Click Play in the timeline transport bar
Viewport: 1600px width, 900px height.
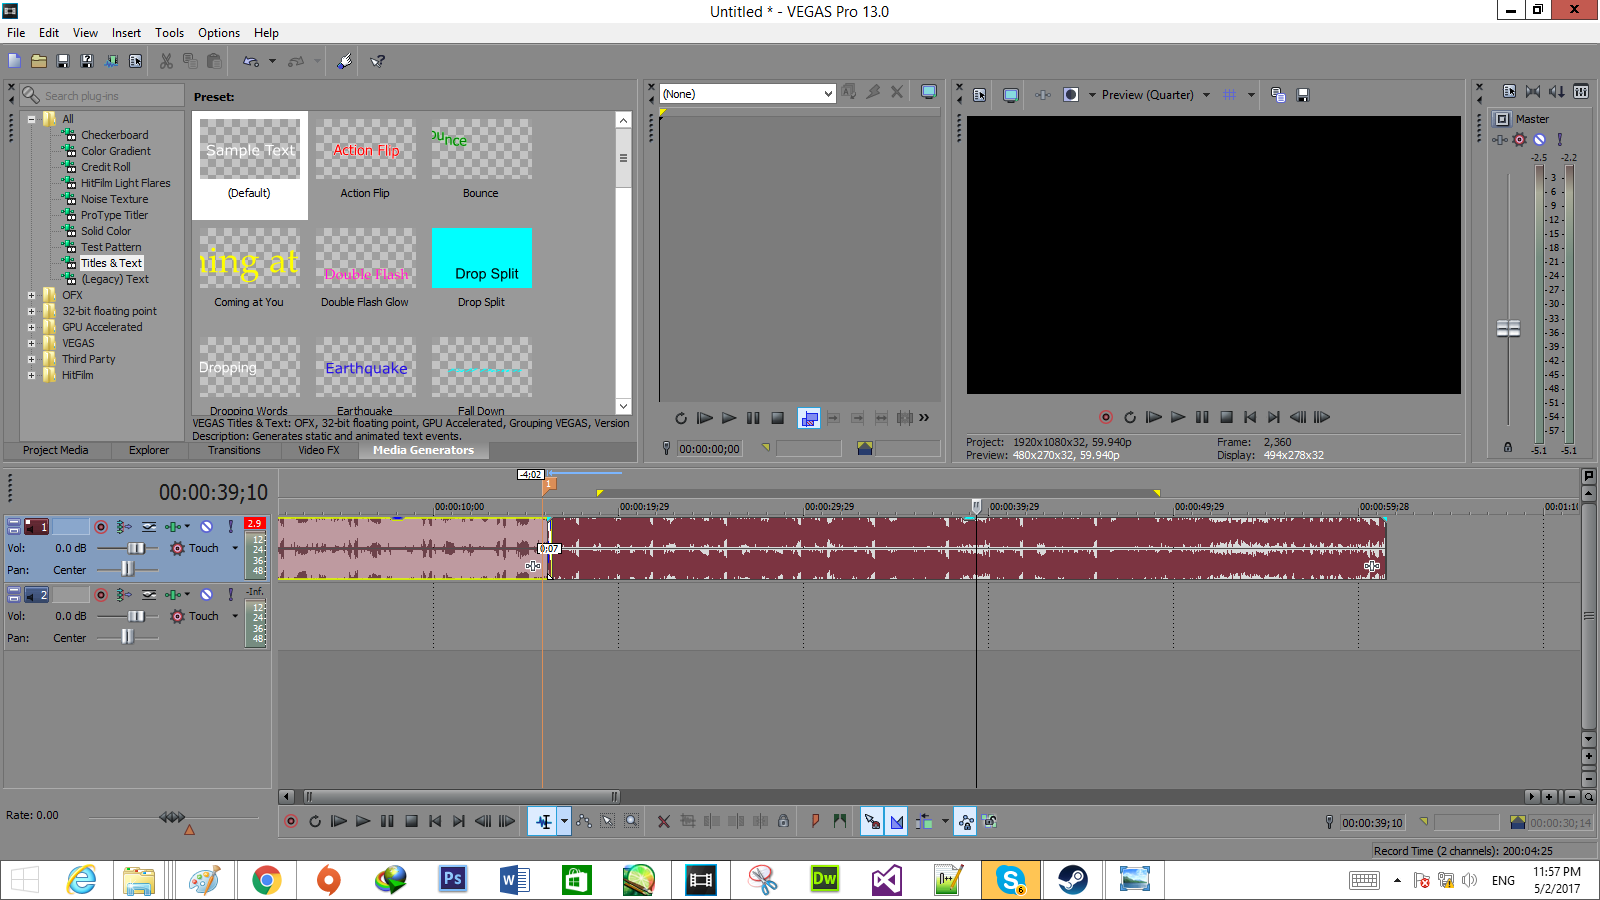click(x=363, y=821)
